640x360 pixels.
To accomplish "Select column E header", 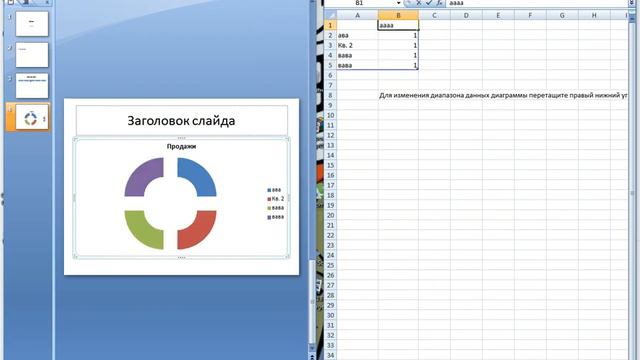I will [x=498, y=15].
